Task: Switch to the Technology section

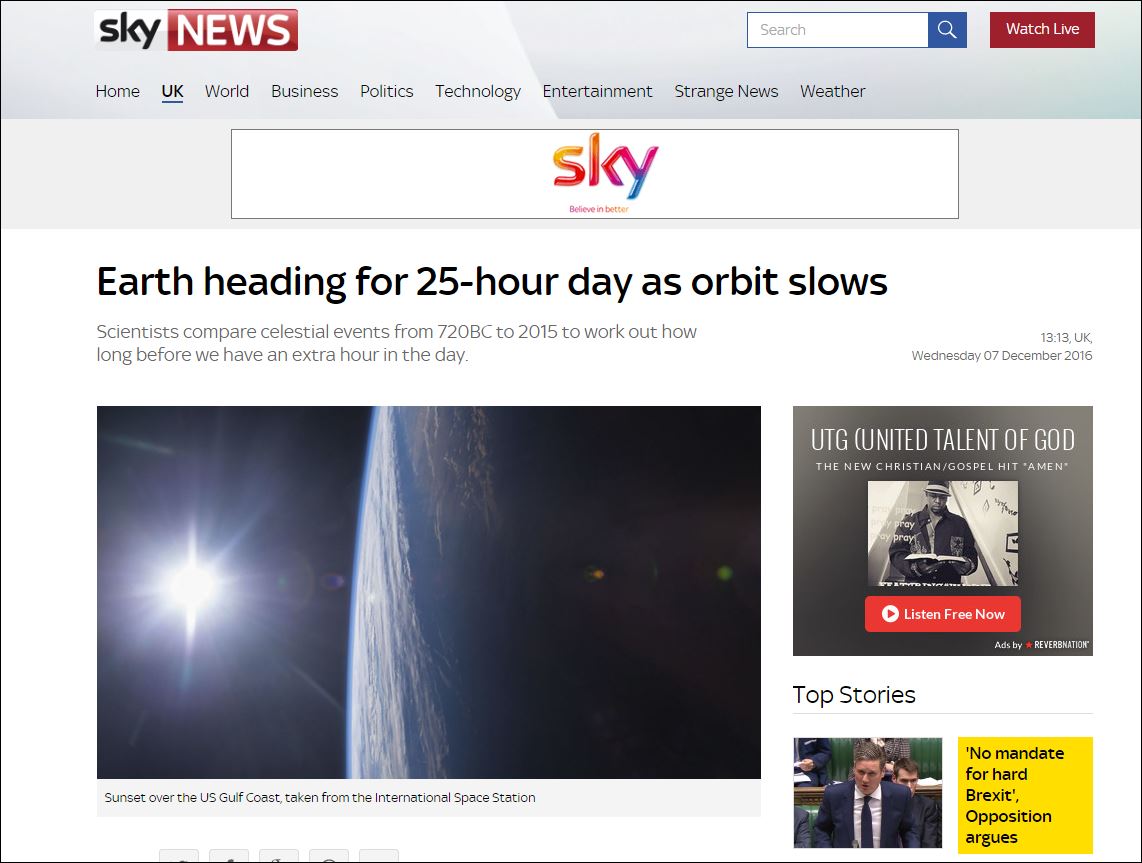Action: point(478,91)
